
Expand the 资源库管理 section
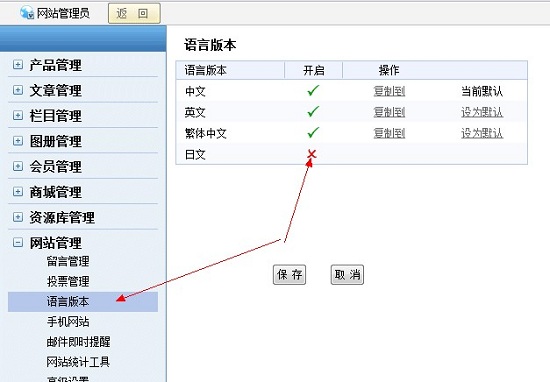click(18, 217)
